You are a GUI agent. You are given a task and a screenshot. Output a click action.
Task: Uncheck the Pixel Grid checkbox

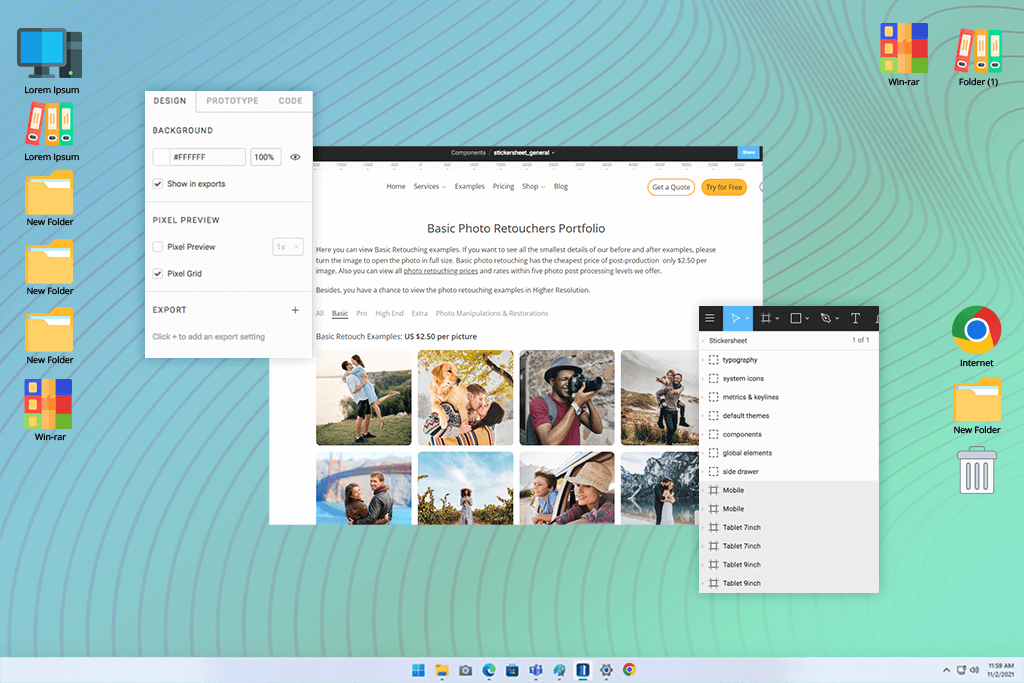pyautogui.click(x=157, y=274)
